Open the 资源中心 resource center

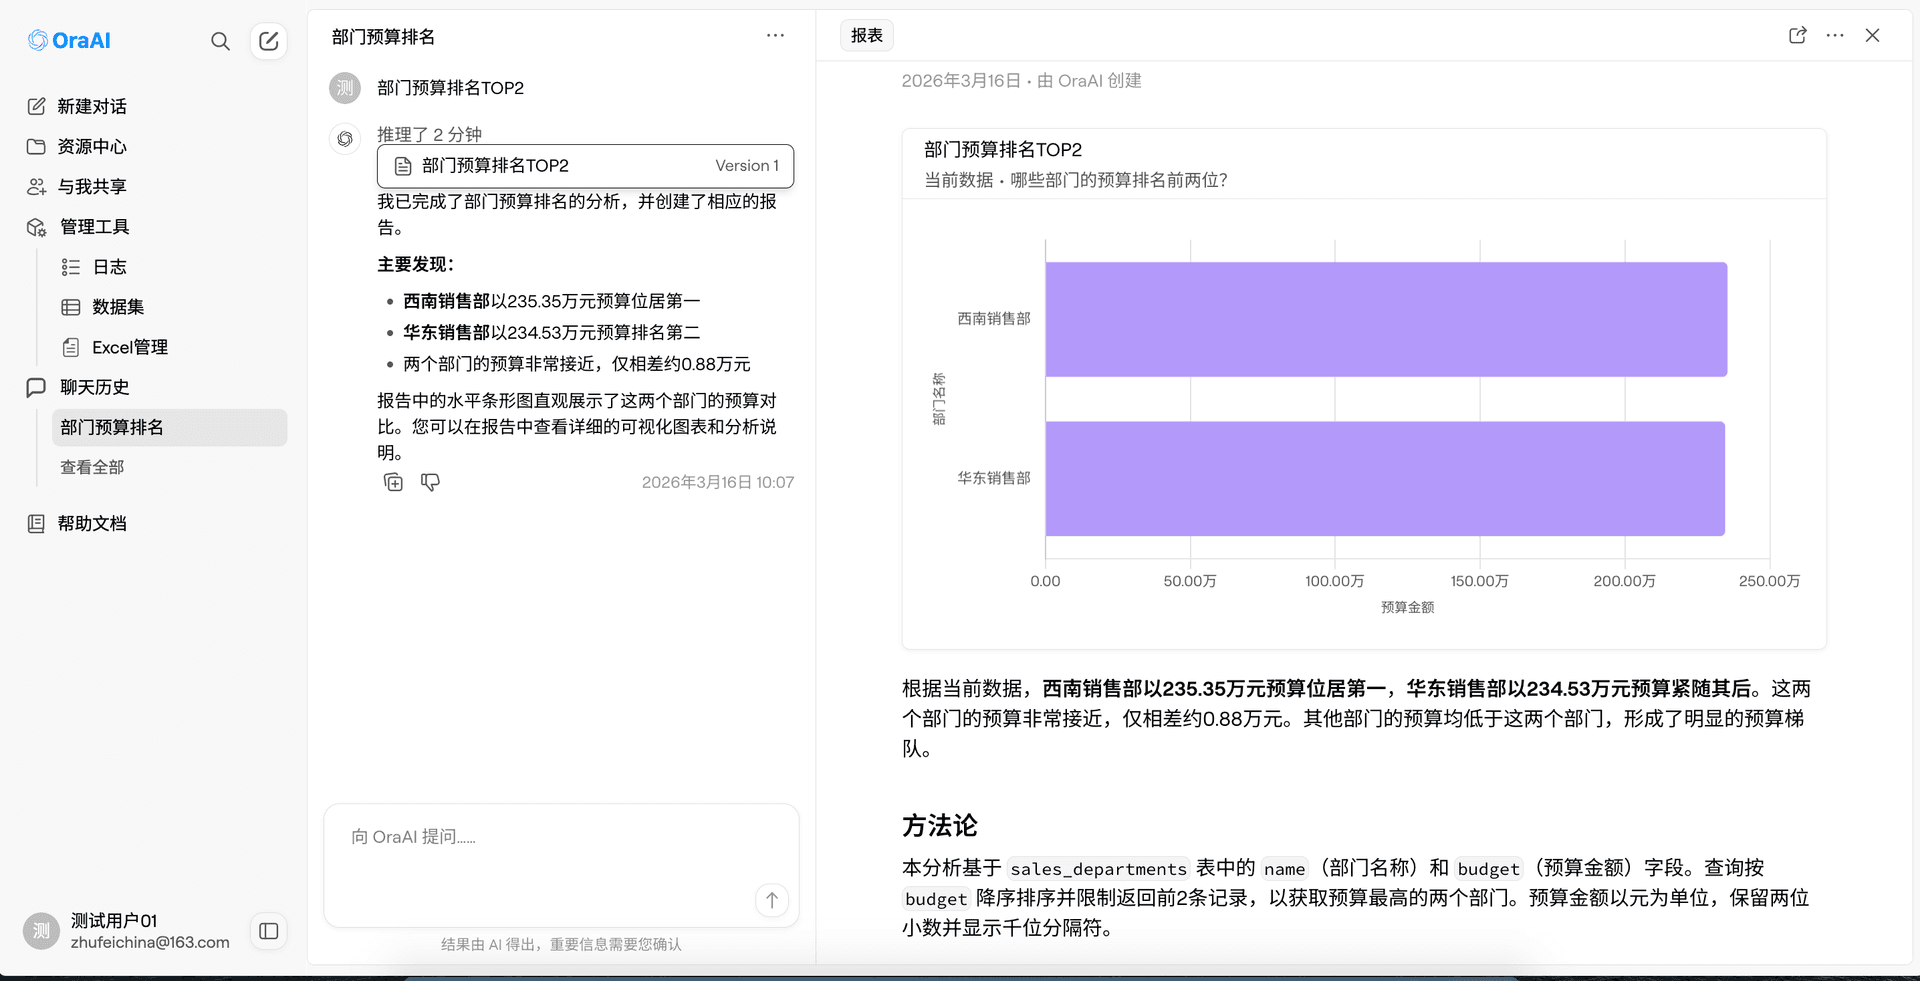coord(93,146)
